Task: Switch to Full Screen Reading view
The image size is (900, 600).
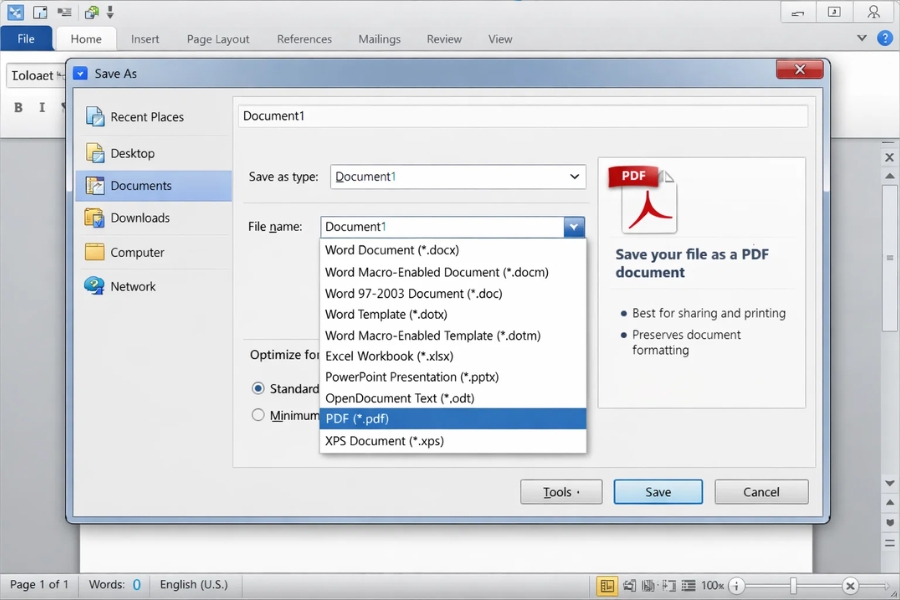Action: pos(632,585)
